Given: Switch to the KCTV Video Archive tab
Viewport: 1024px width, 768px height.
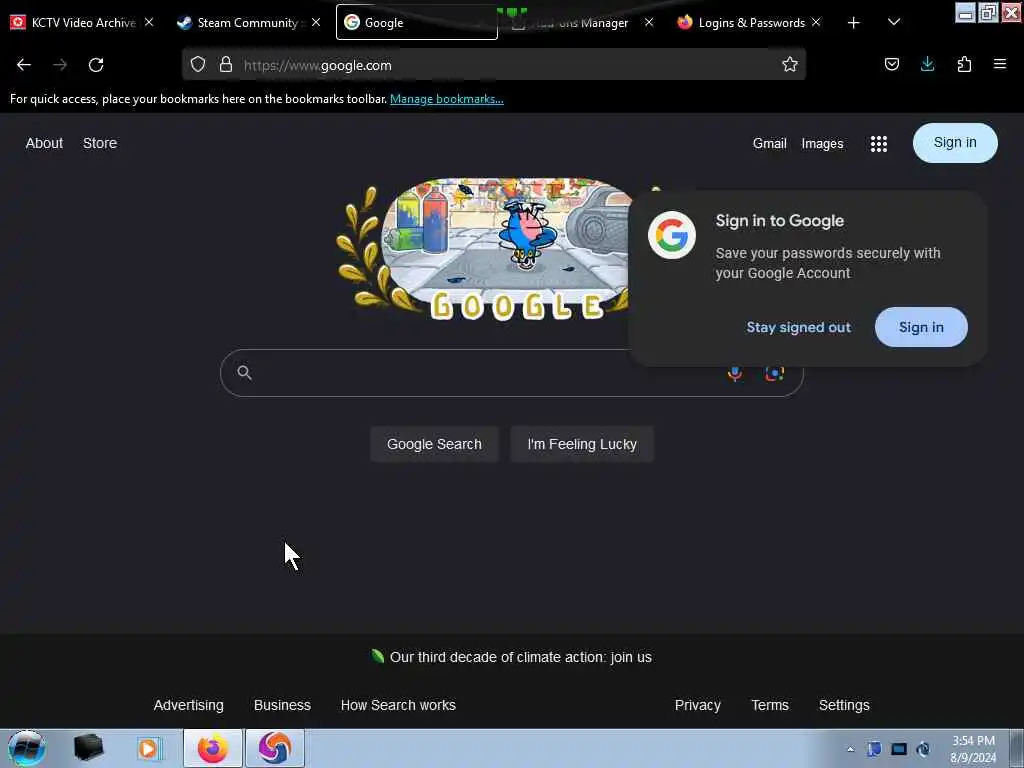Looking at the screenshot, I should click(82, 23).
